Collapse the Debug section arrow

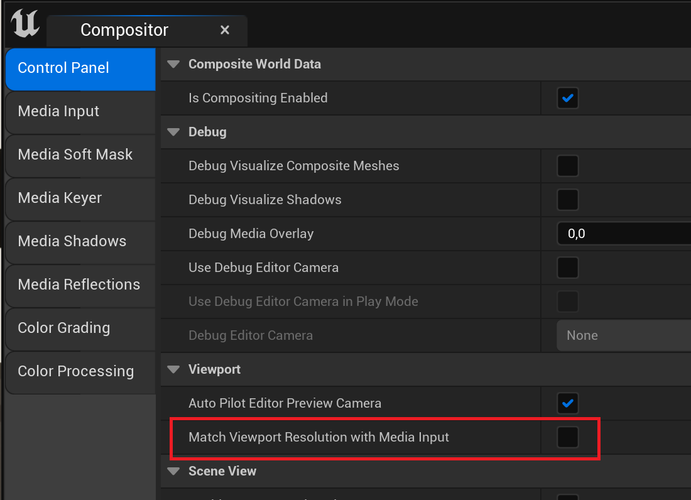(x=175, y=132)
